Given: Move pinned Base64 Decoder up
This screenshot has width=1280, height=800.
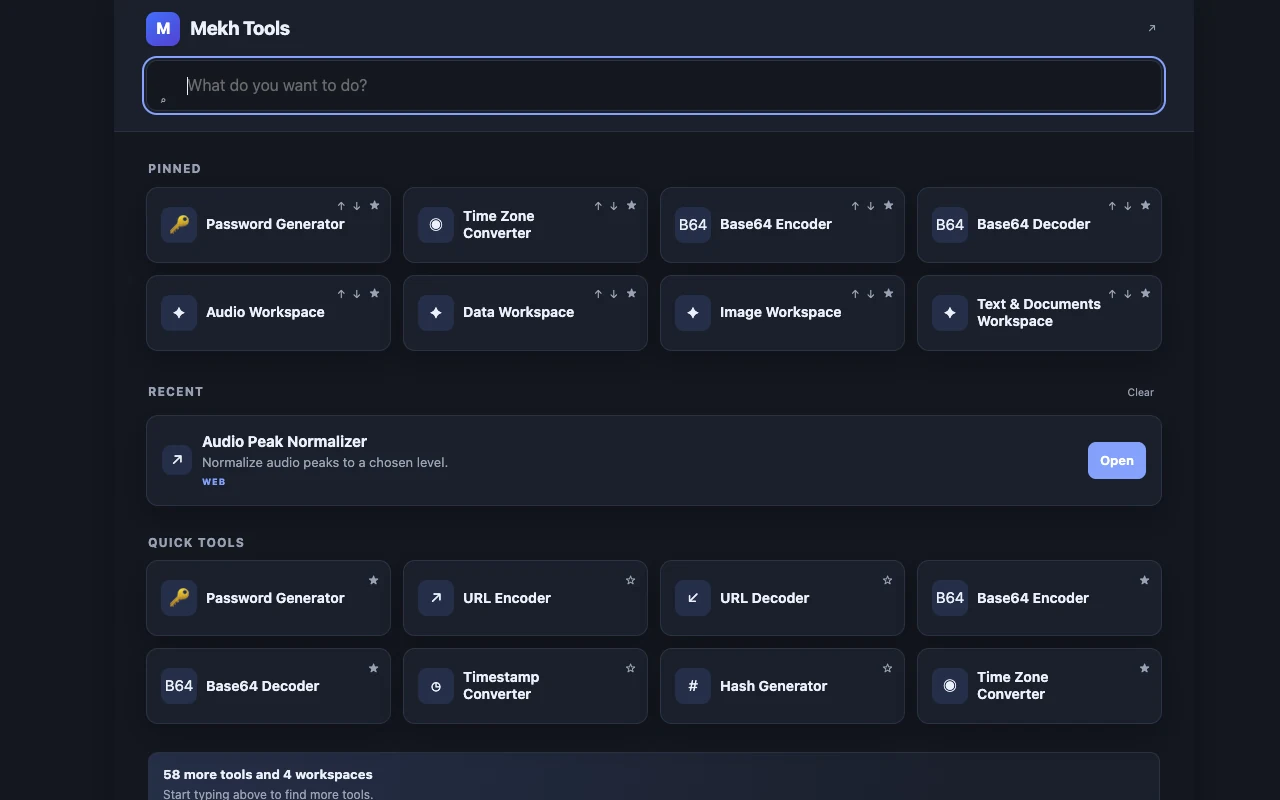Looking at the screenshot, I should point(1112,206).
